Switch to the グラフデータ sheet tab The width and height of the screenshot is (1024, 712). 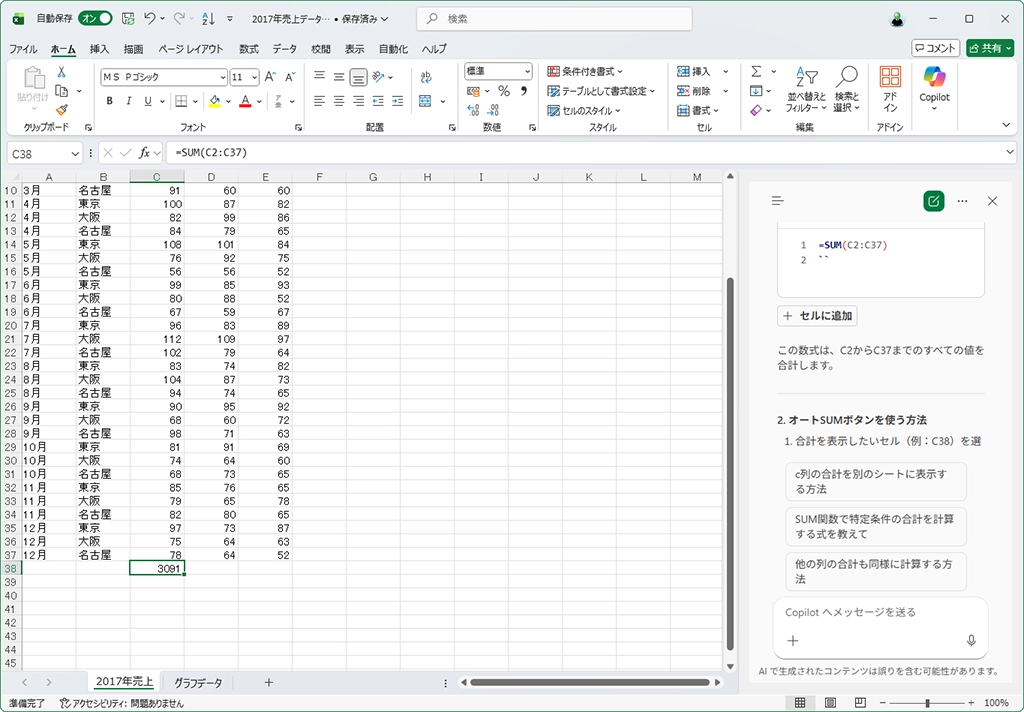pos(198,682)
